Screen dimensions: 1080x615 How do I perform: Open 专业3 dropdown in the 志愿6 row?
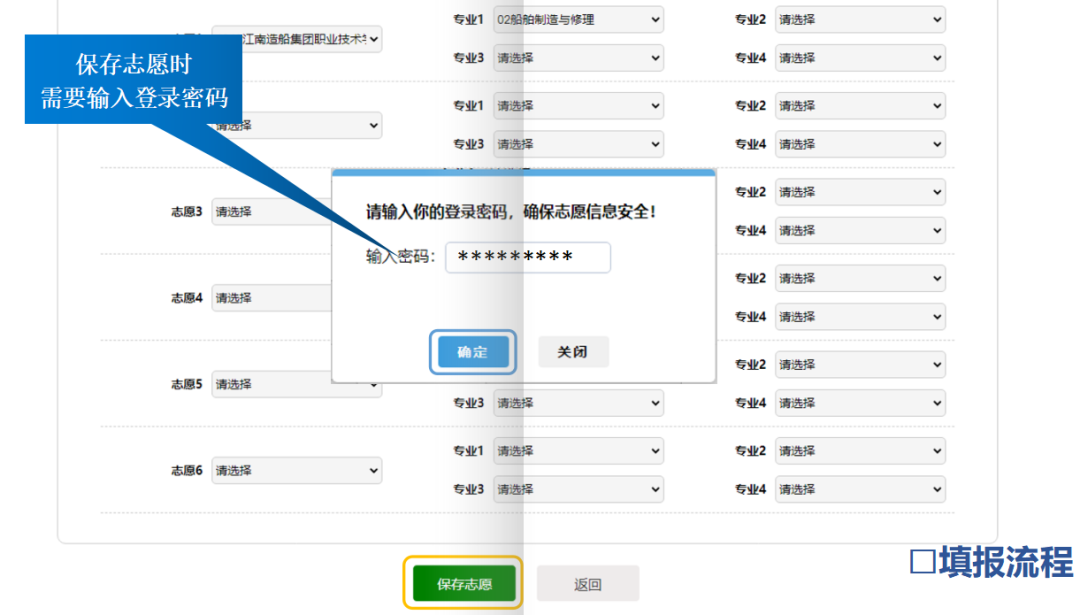click(x=579, y=489)
